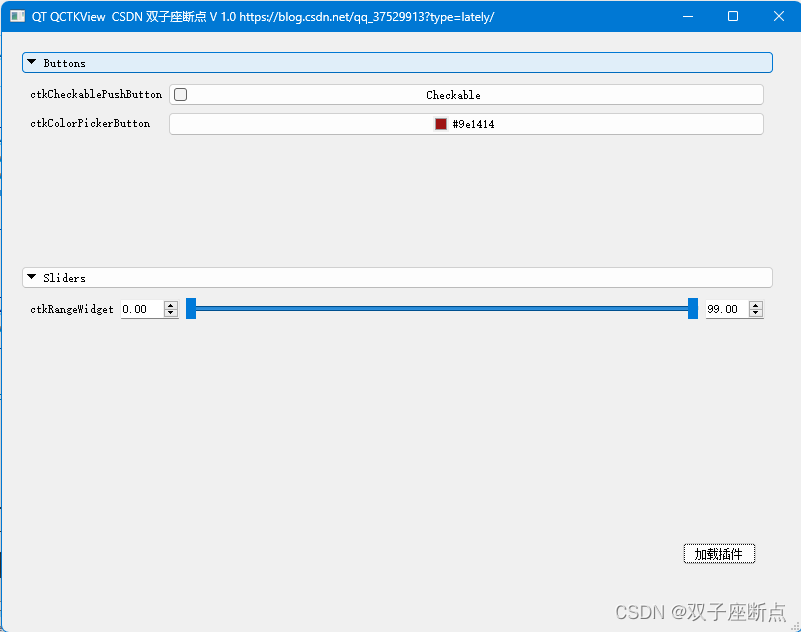Click the up arrow on the 99.00 spinbox

pos(756,304)
